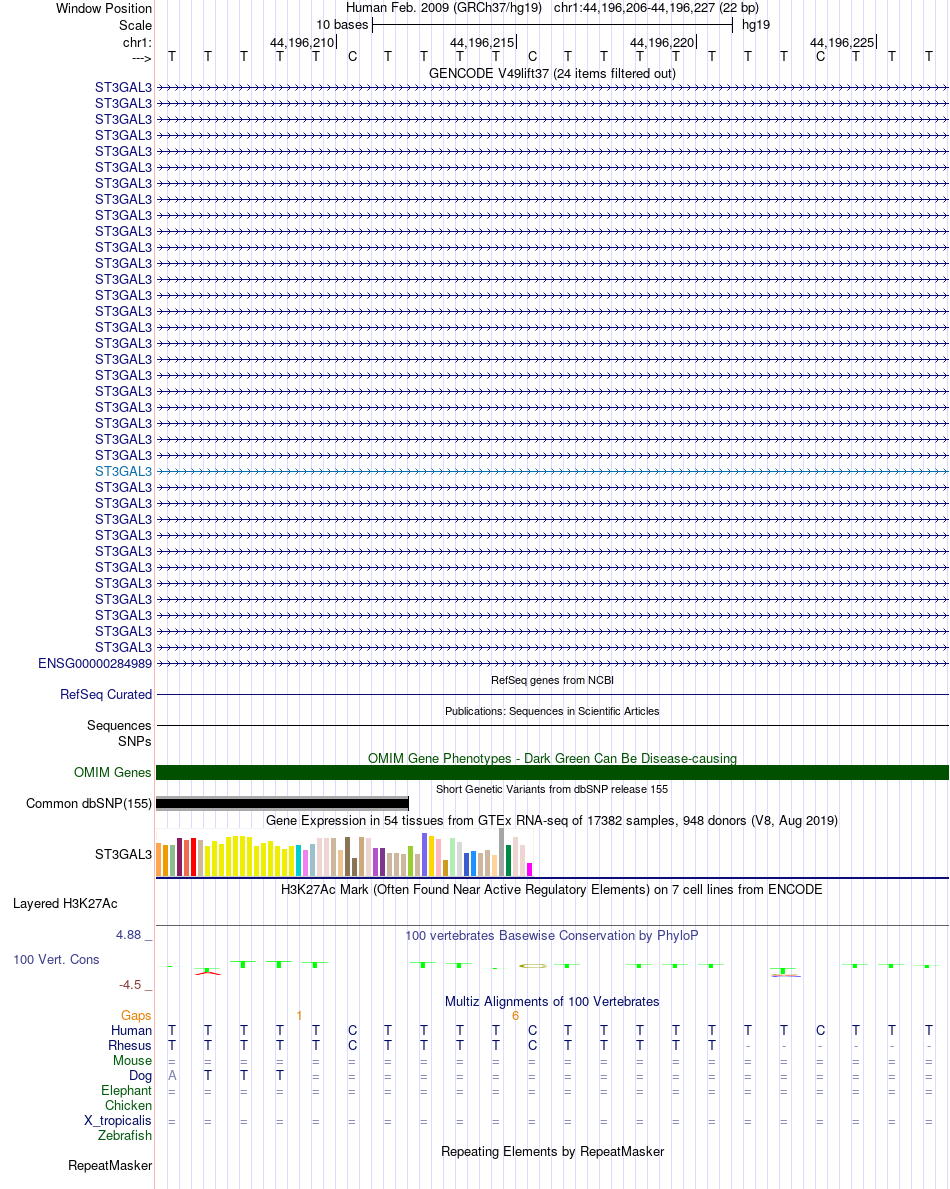
Task: Select the 'Chicken' alignment row label
Action: pyautogui.click(x=128, y=1106)
